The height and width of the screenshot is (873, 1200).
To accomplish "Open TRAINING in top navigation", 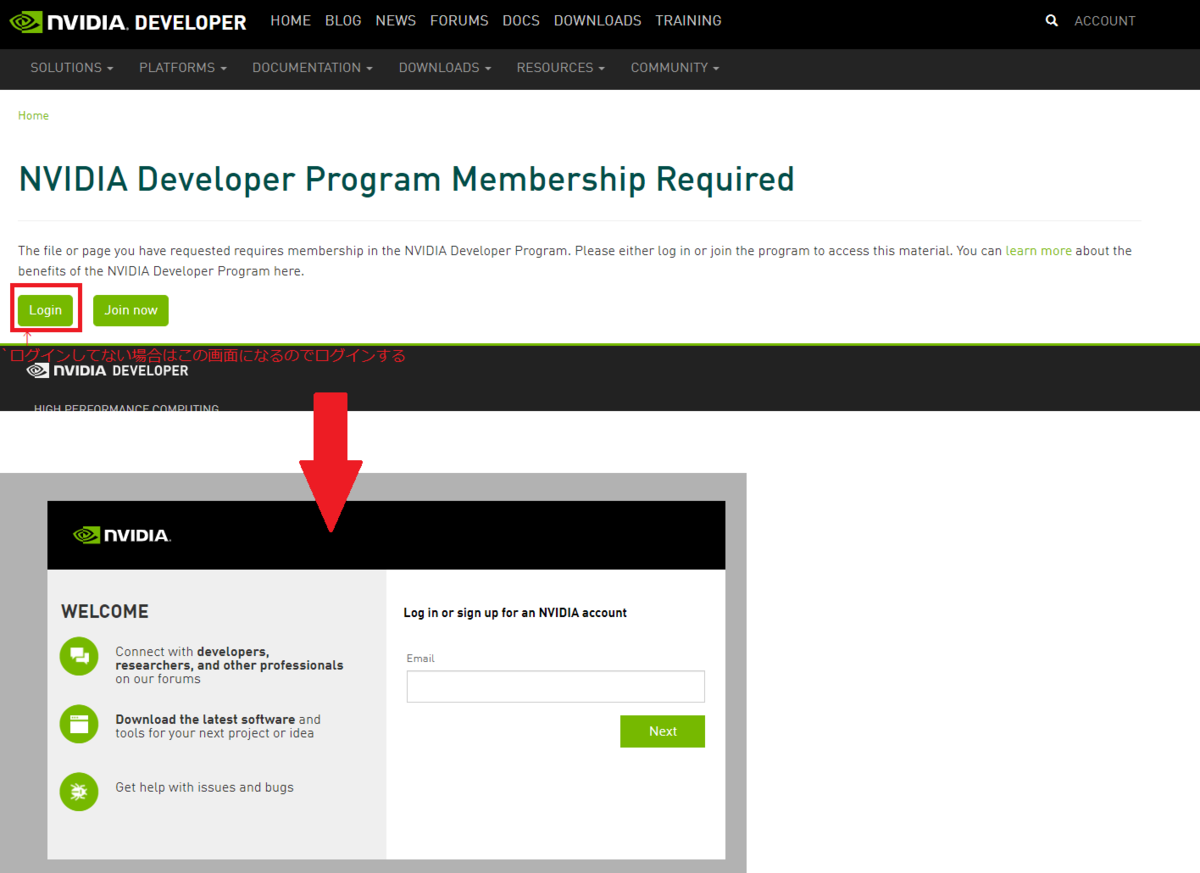I will pos(688,20).
